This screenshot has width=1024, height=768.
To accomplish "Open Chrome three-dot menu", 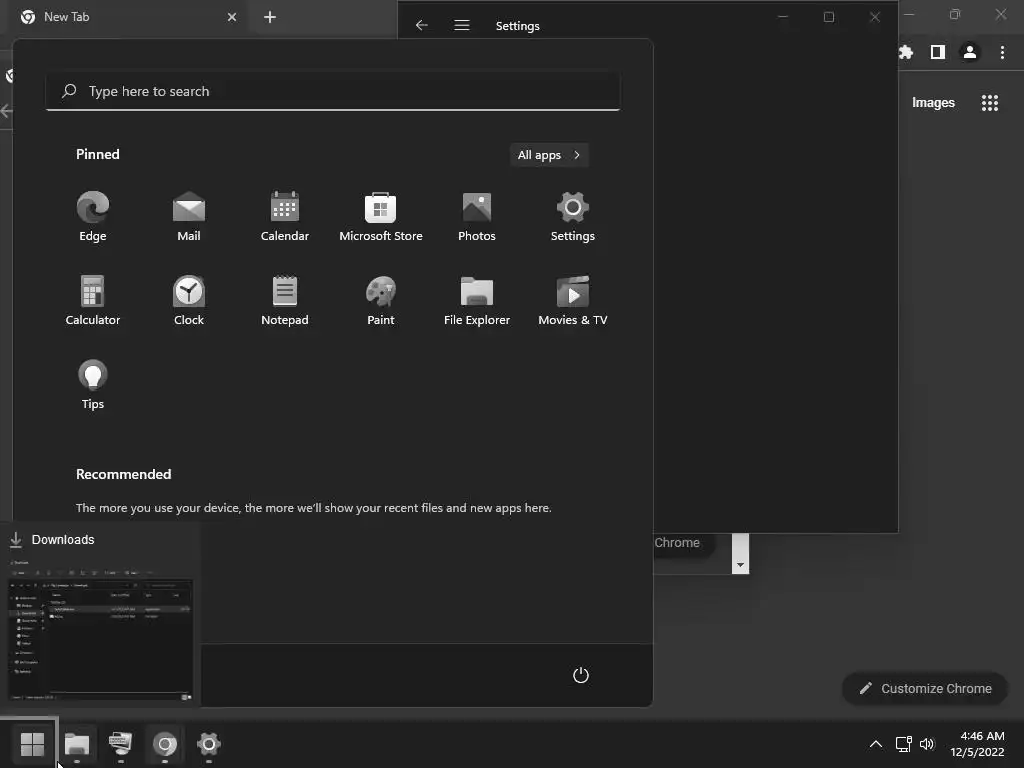I will click(x=1002, y=52).
